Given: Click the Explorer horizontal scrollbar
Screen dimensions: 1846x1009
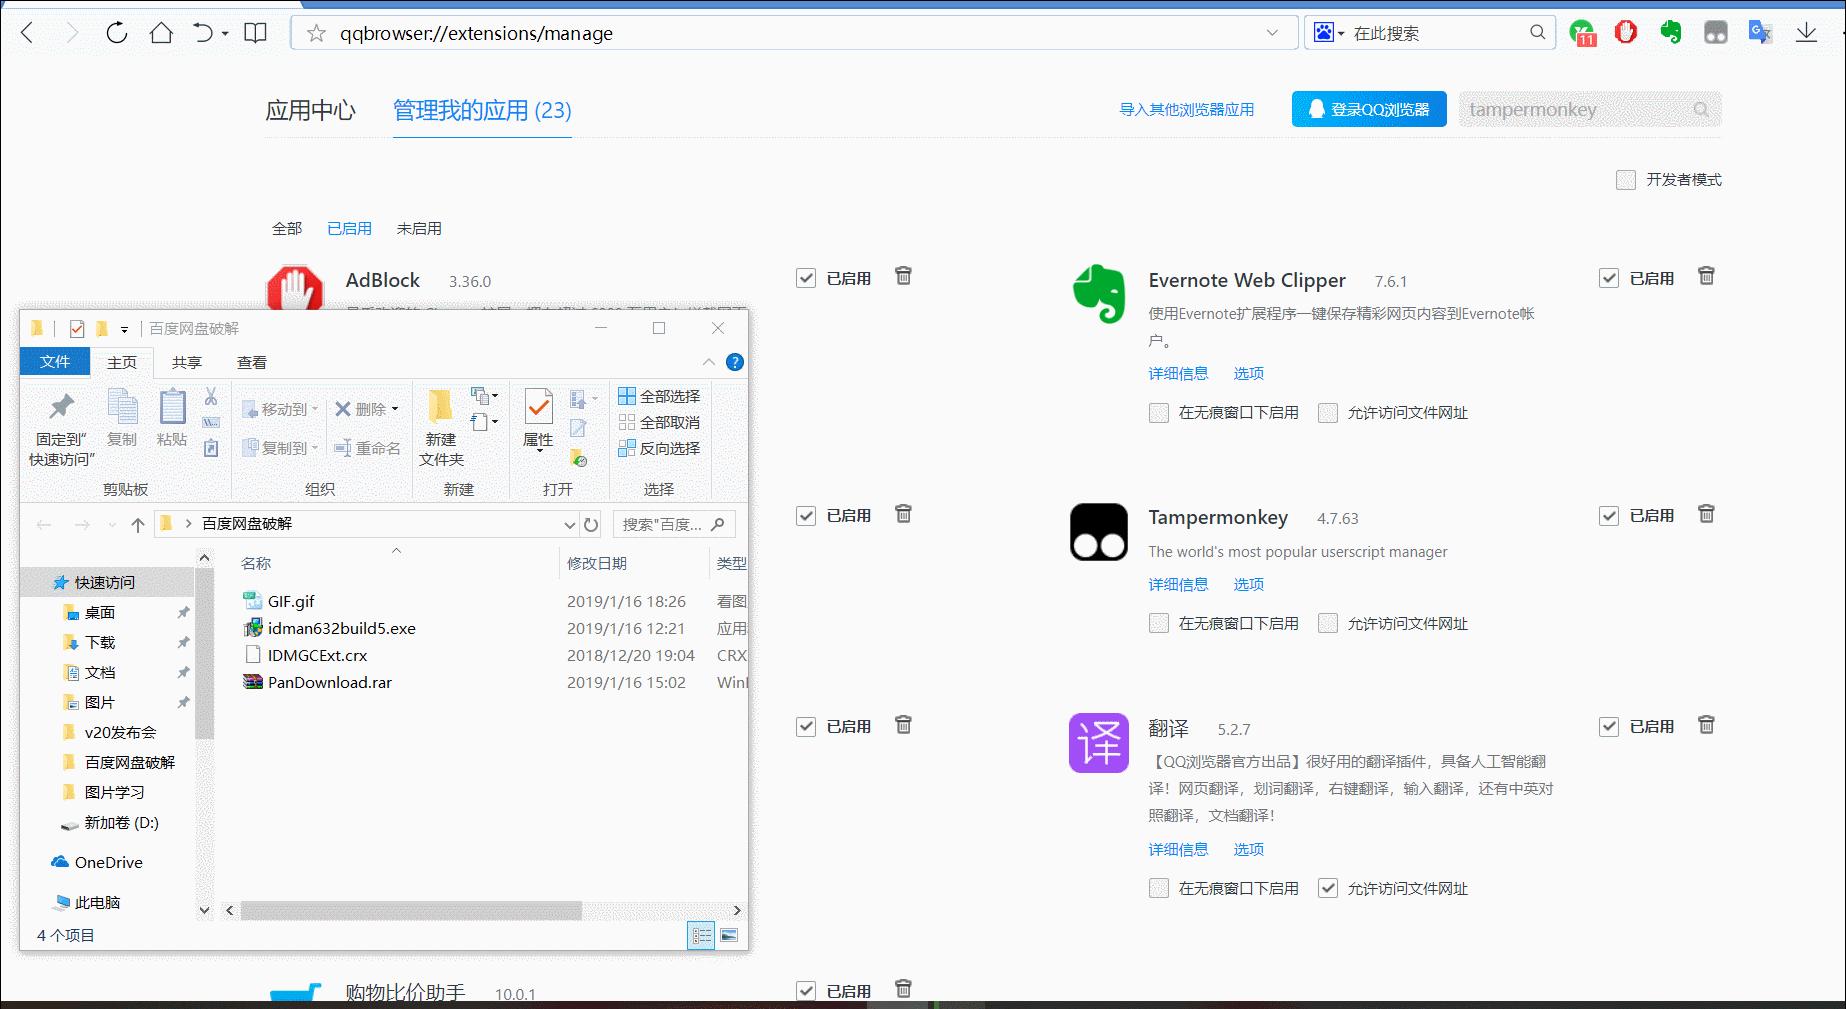Looking at the screenshot, I should [411, 911].
